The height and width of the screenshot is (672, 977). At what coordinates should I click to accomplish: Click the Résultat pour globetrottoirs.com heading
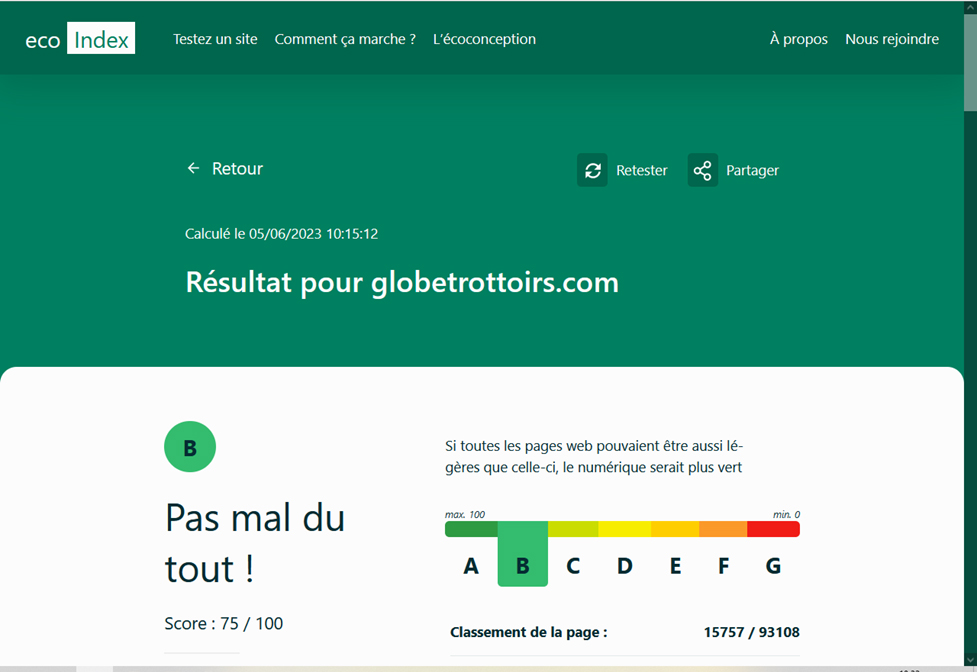click(x=403, y=283)
